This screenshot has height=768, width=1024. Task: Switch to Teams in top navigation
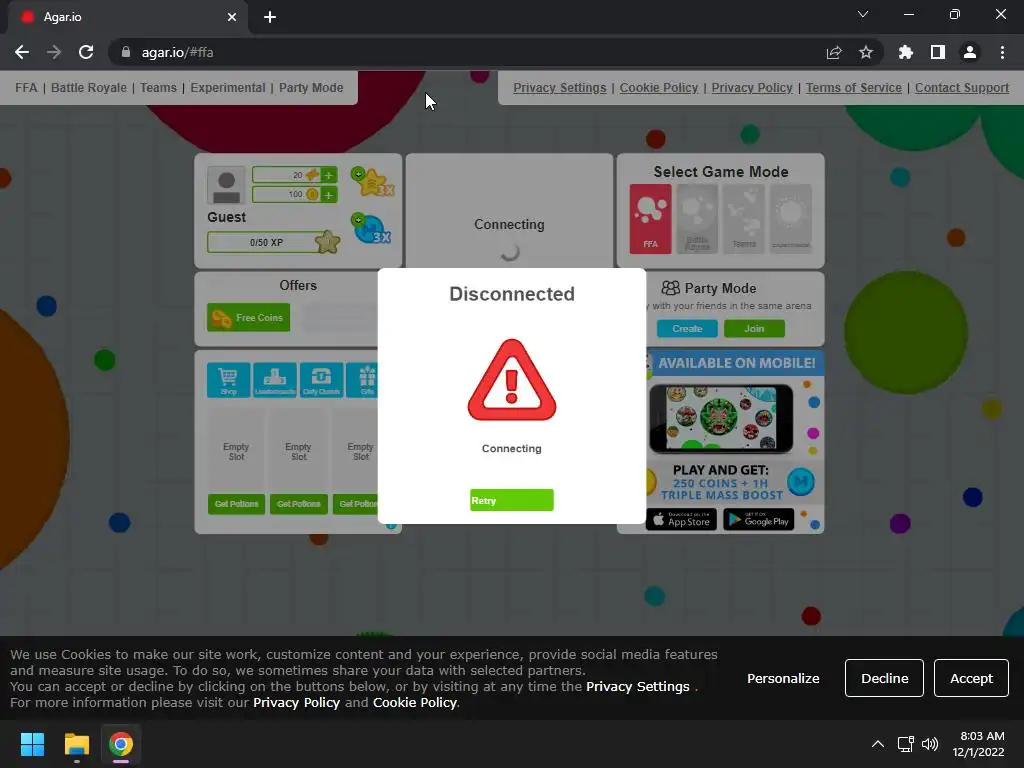pos(158,88)
